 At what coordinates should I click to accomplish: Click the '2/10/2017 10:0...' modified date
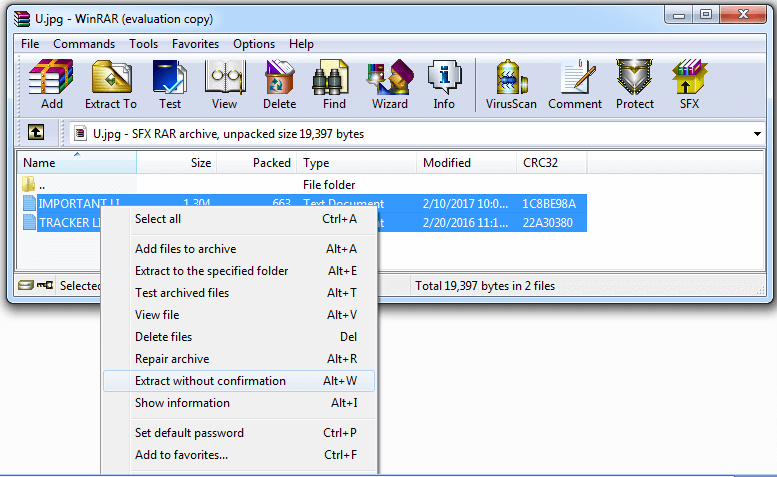coord(465,204)
